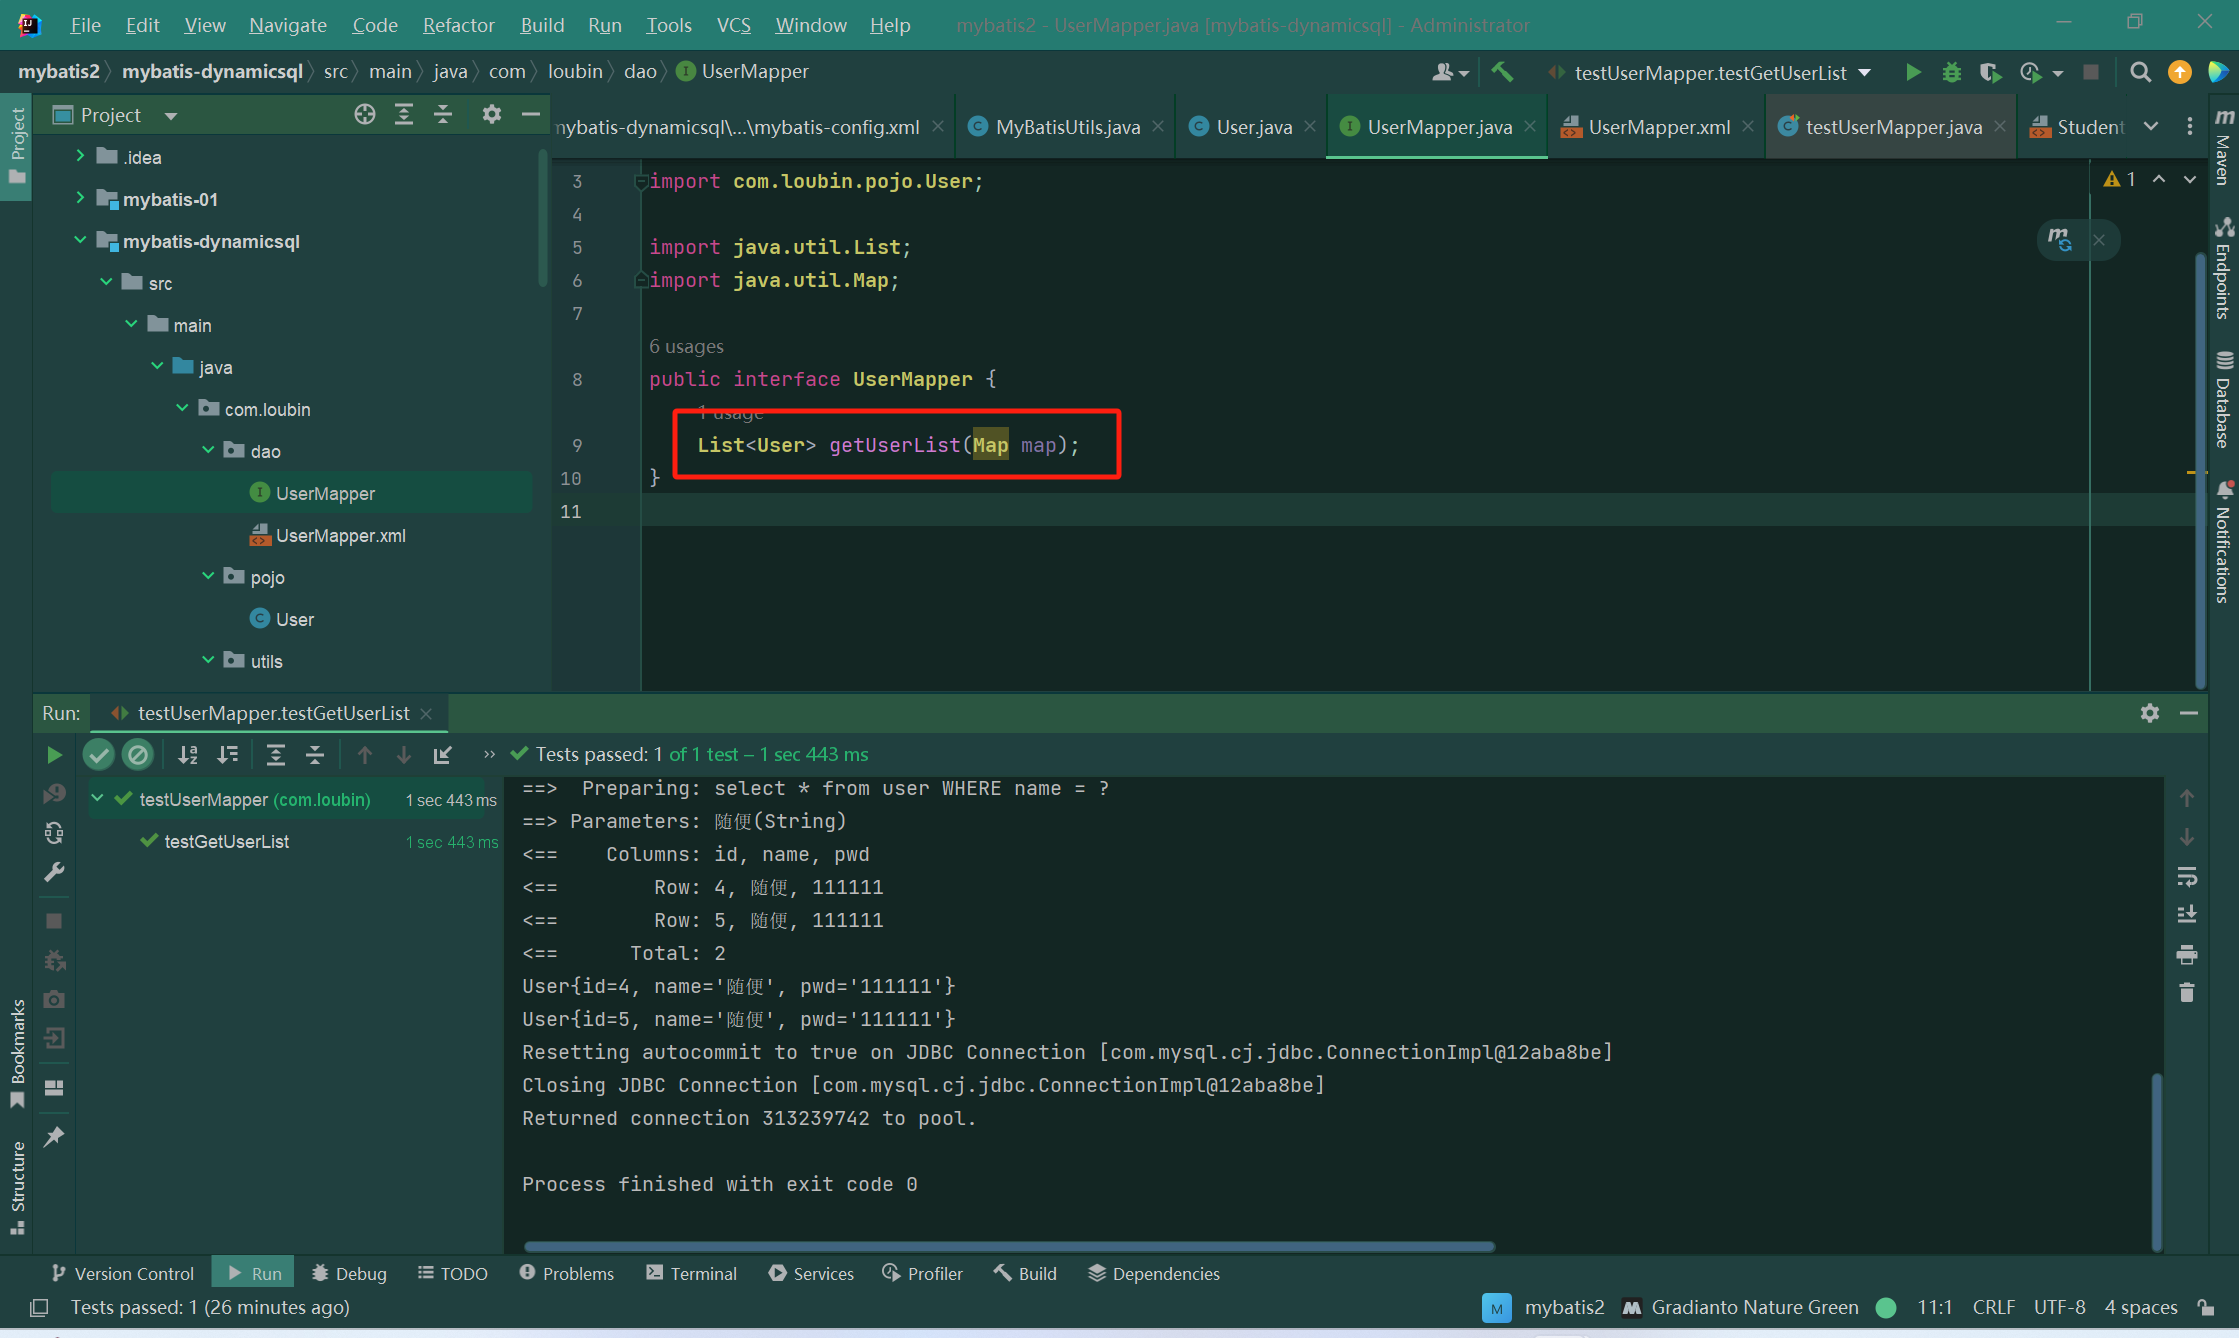Clear console output with trash icon
2239x1338 pixels.
(2187, 993)
